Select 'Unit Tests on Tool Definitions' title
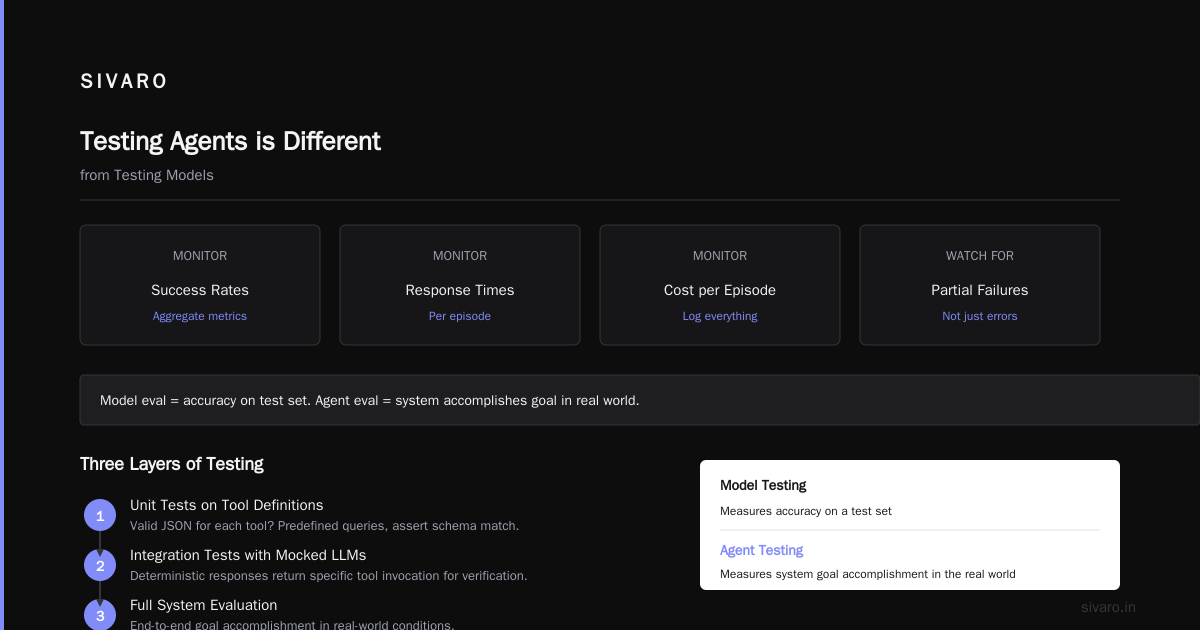1200x630 pixels. coord(227,505)
